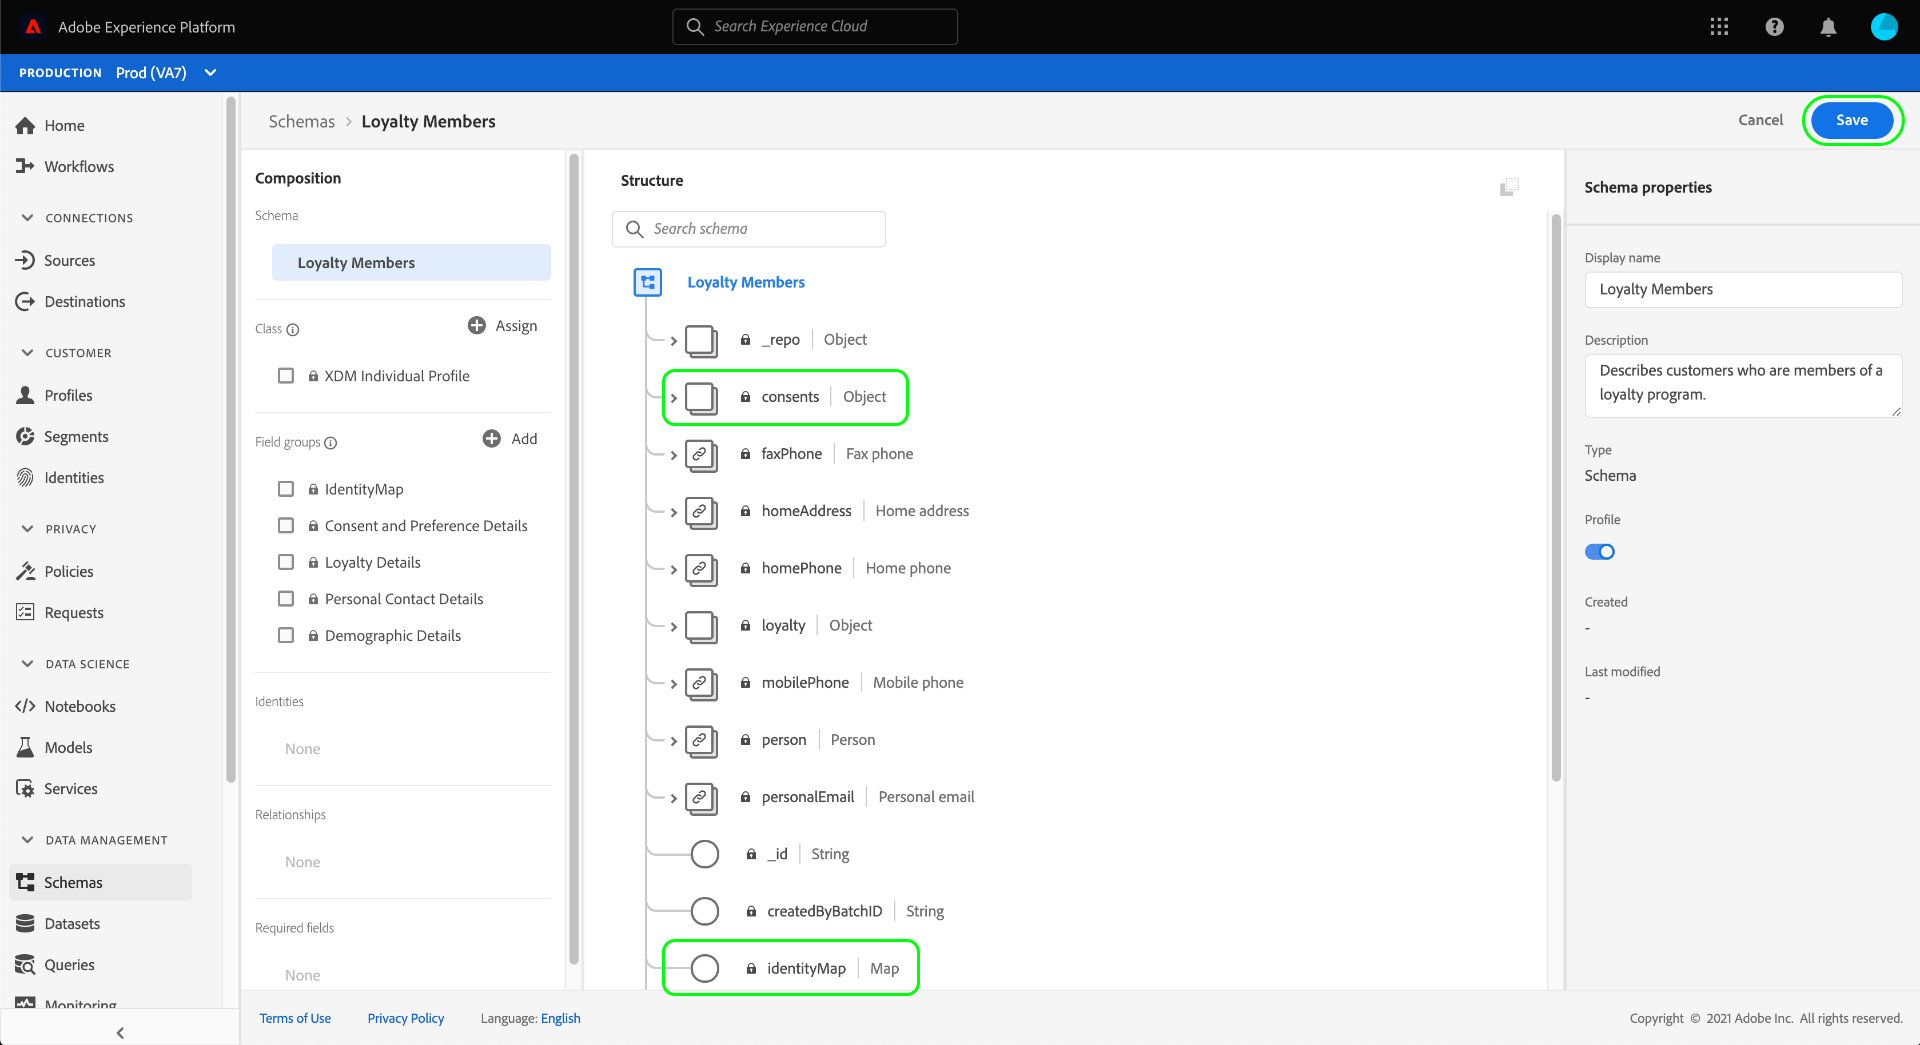Select Loyalty Members in Composition panel
The height and width of the screenshot is (1045, 1920).
411,263
